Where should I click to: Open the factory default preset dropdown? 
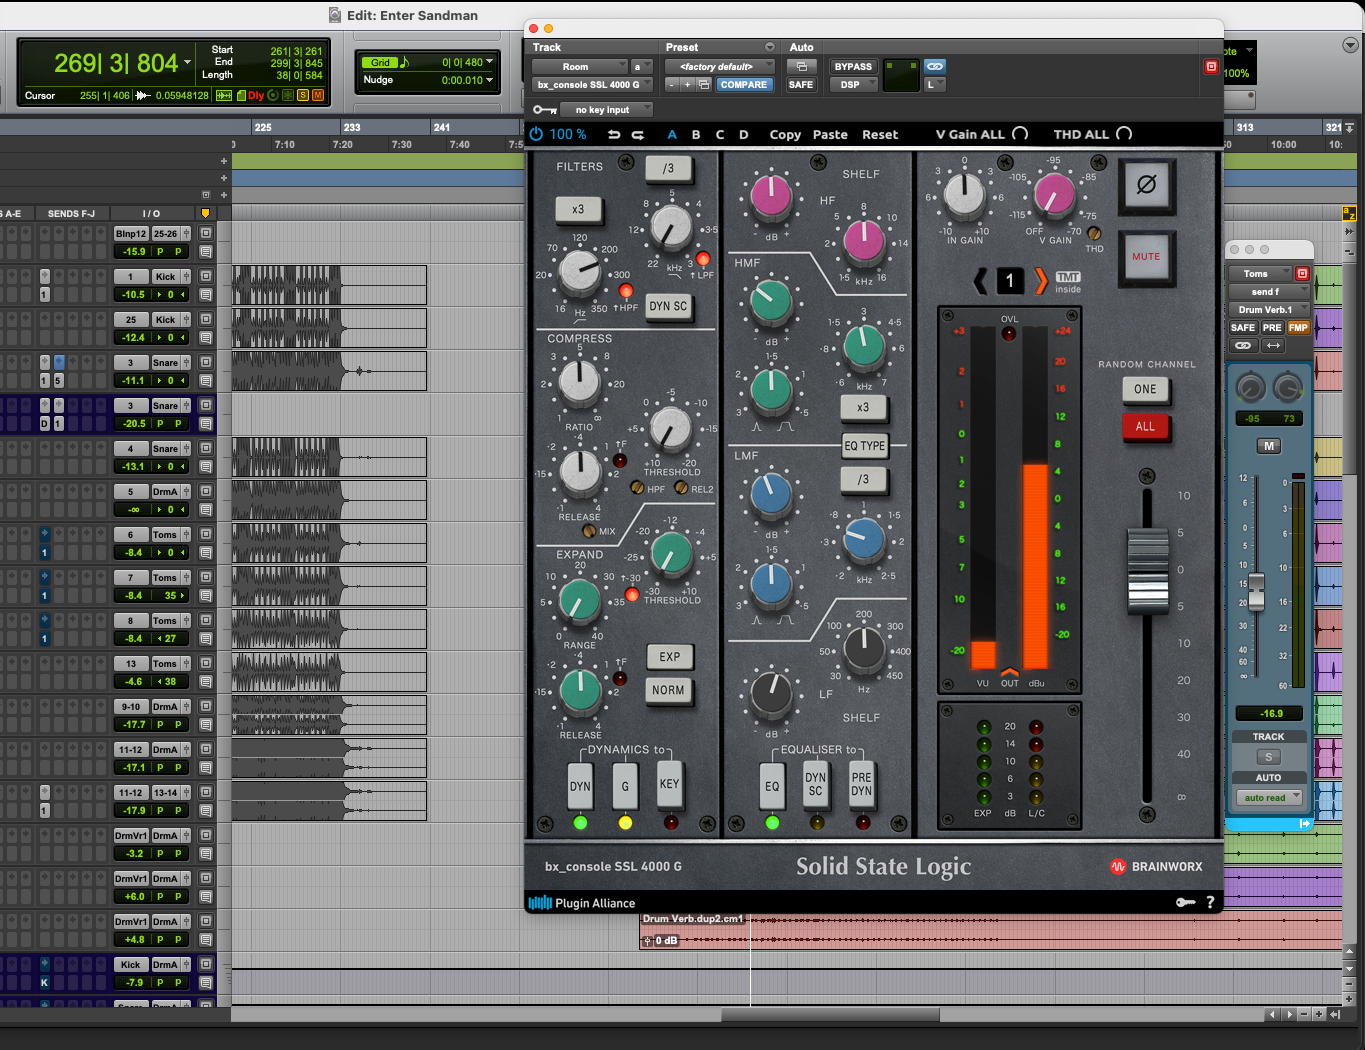pos(721,67)
